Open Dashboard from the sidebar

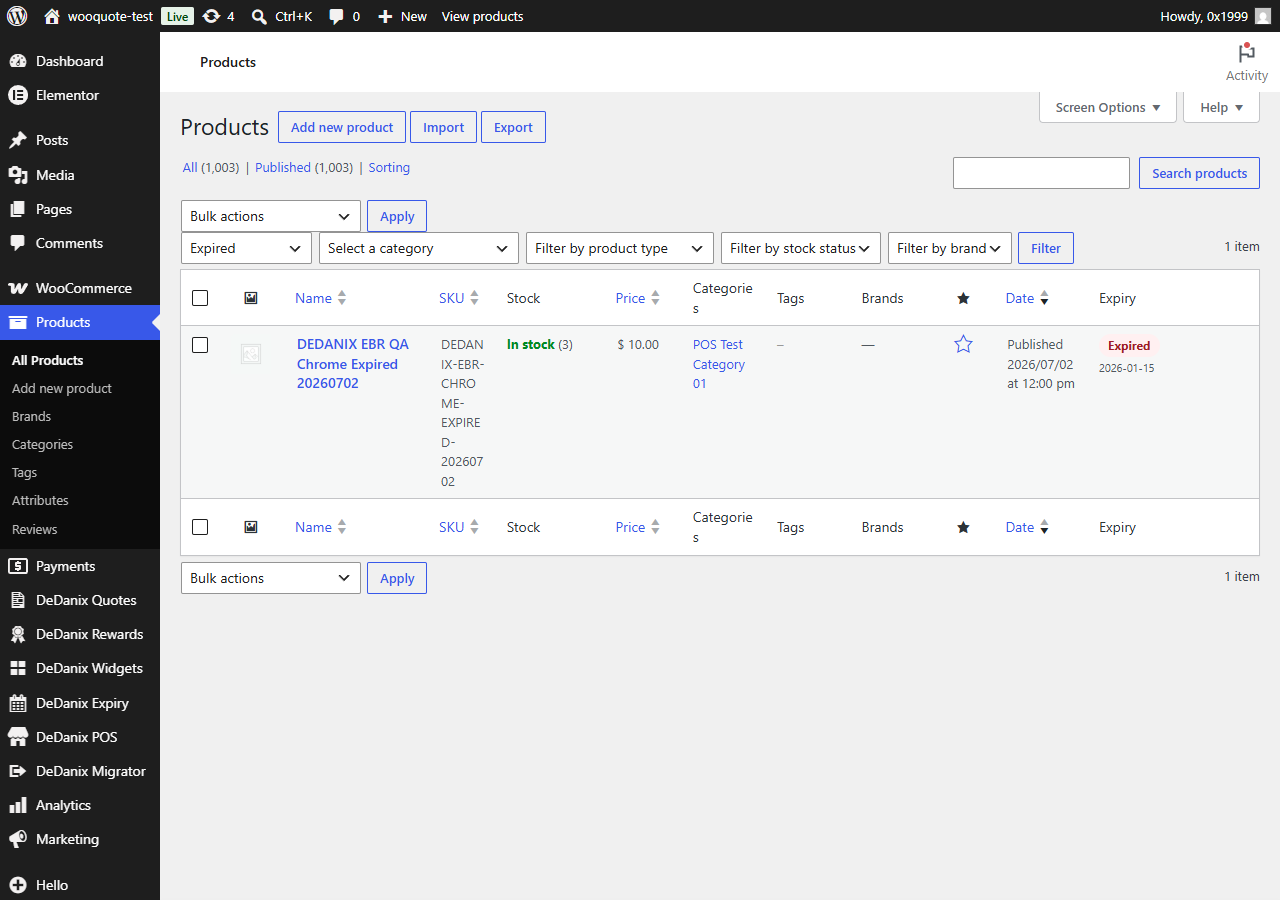coord(80,61)
